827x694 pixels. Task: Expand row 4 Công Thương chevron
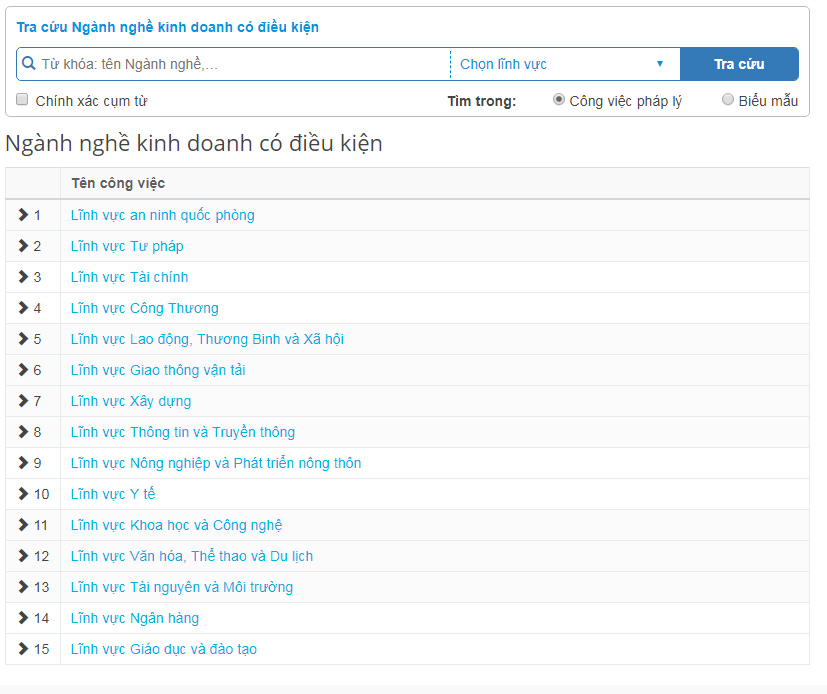coord(23,308)
